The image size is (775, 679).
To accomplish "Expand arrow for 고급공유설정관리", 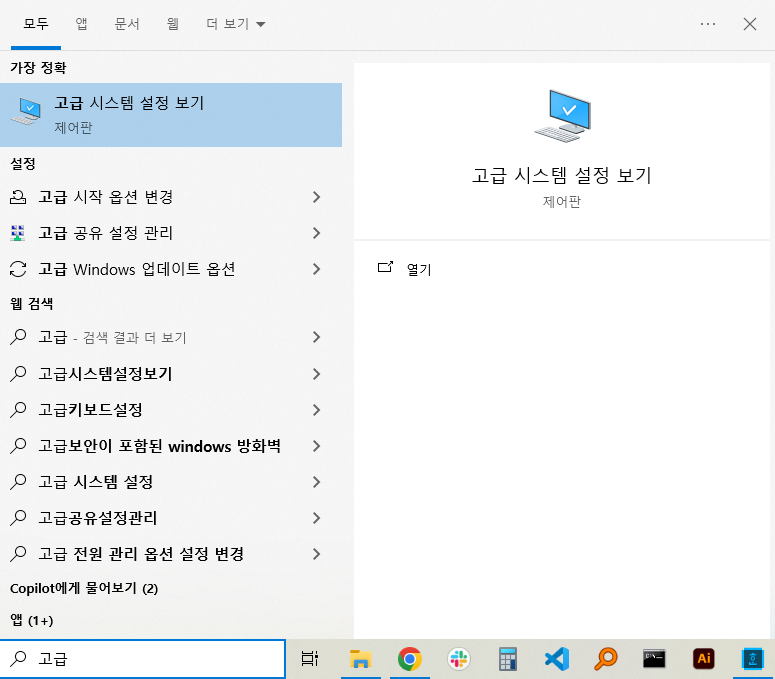I will click(x=317, y=518).
